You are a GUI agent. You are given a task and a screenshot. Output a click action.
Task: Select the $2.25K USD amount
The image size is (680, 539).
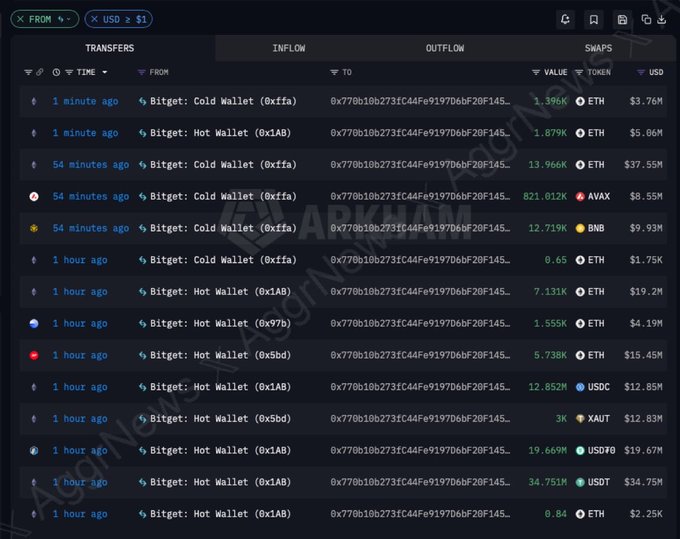click(x=646, y=514)
